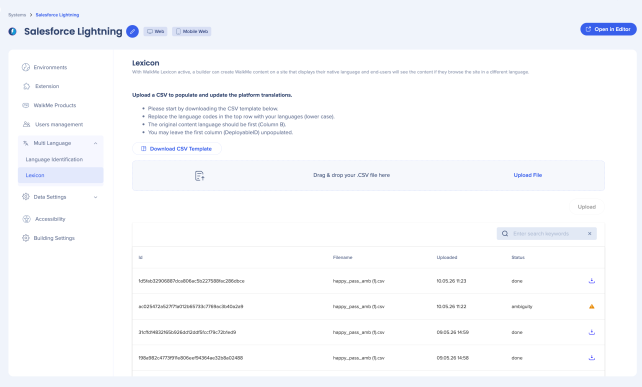Click Open in Editor button

[608, 29]
